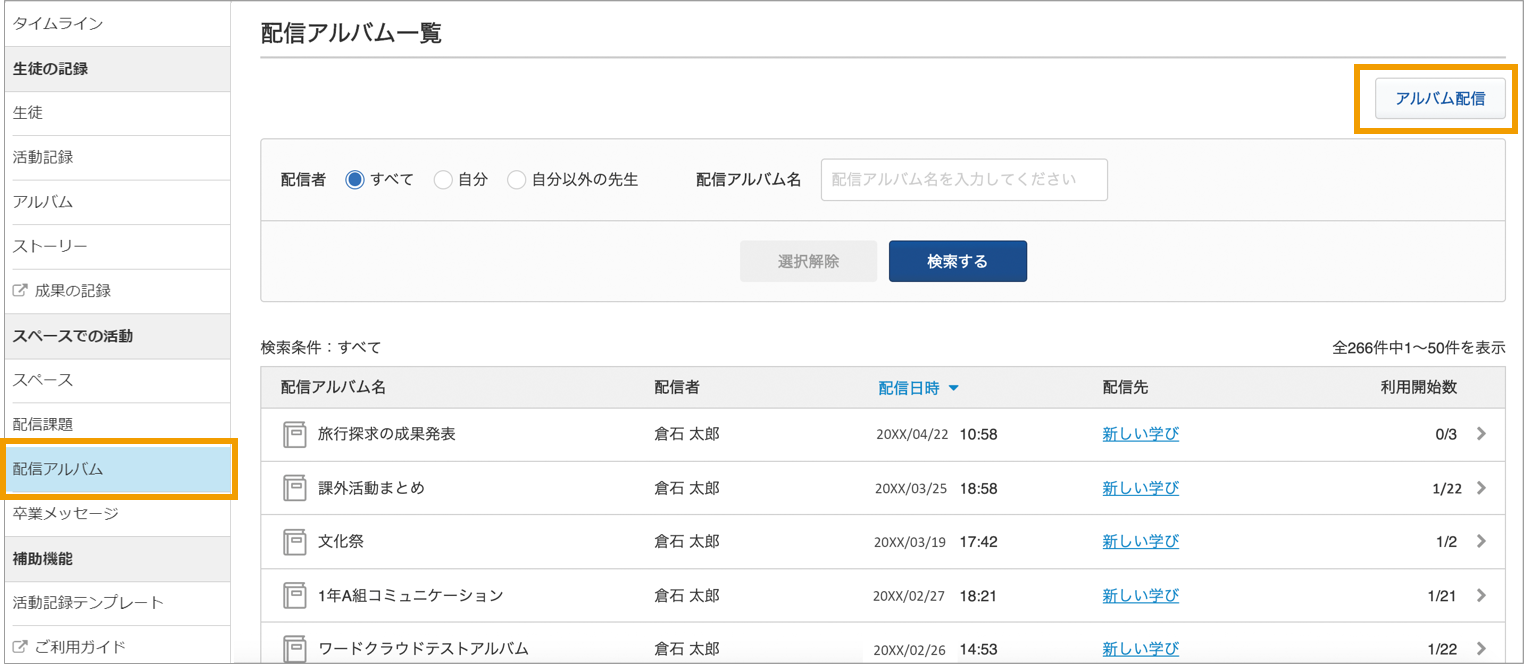Click the アルバム配信 button
This screenshot has width=1524, height=664.
pos(1440,98)
